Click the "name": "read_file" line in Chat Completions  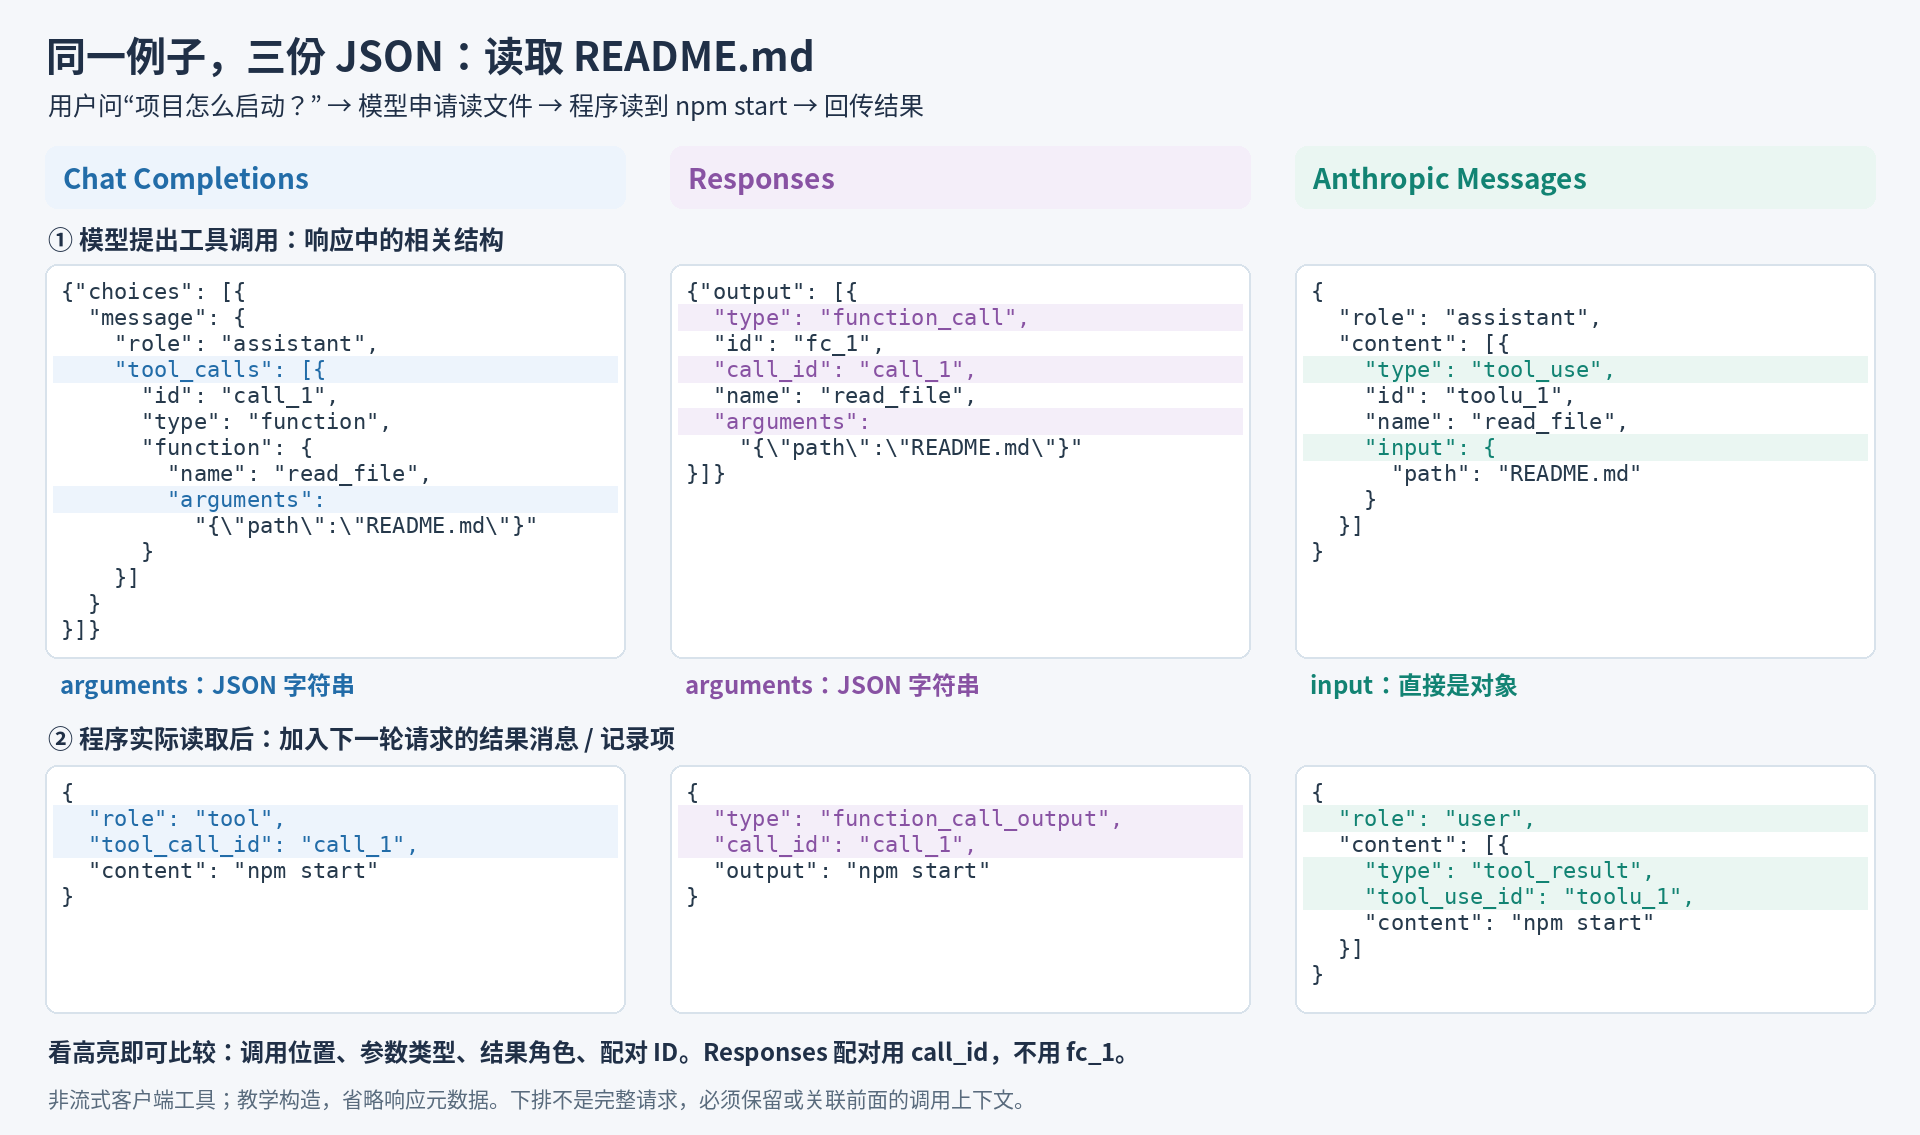tap(299, 474)
